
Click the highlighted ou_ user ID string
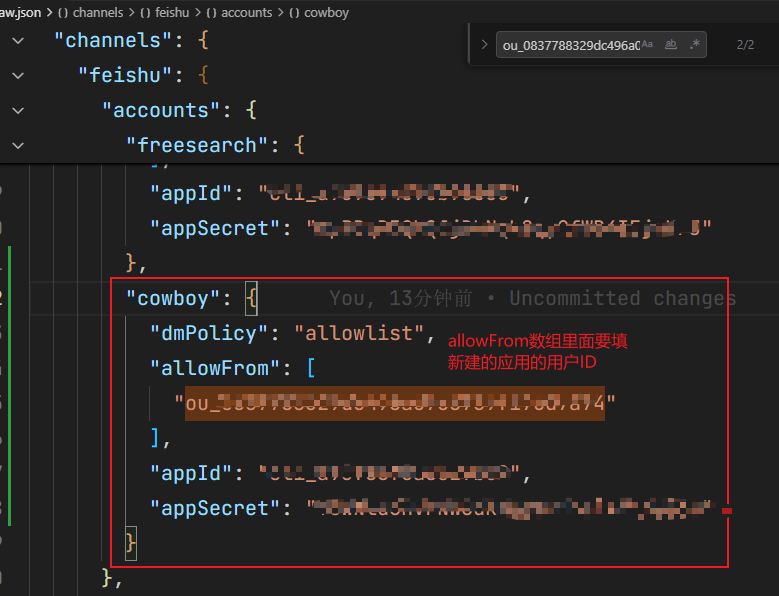(x=395, y=403)
